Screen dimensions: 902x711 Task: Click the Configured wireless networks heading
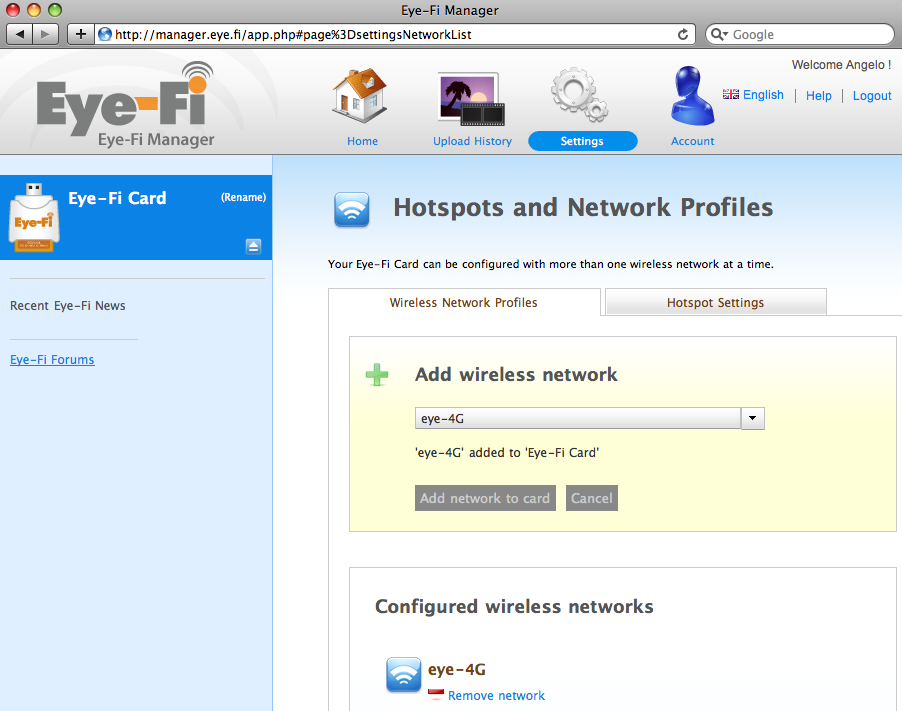pyautogui.click(x=514, y=606)
